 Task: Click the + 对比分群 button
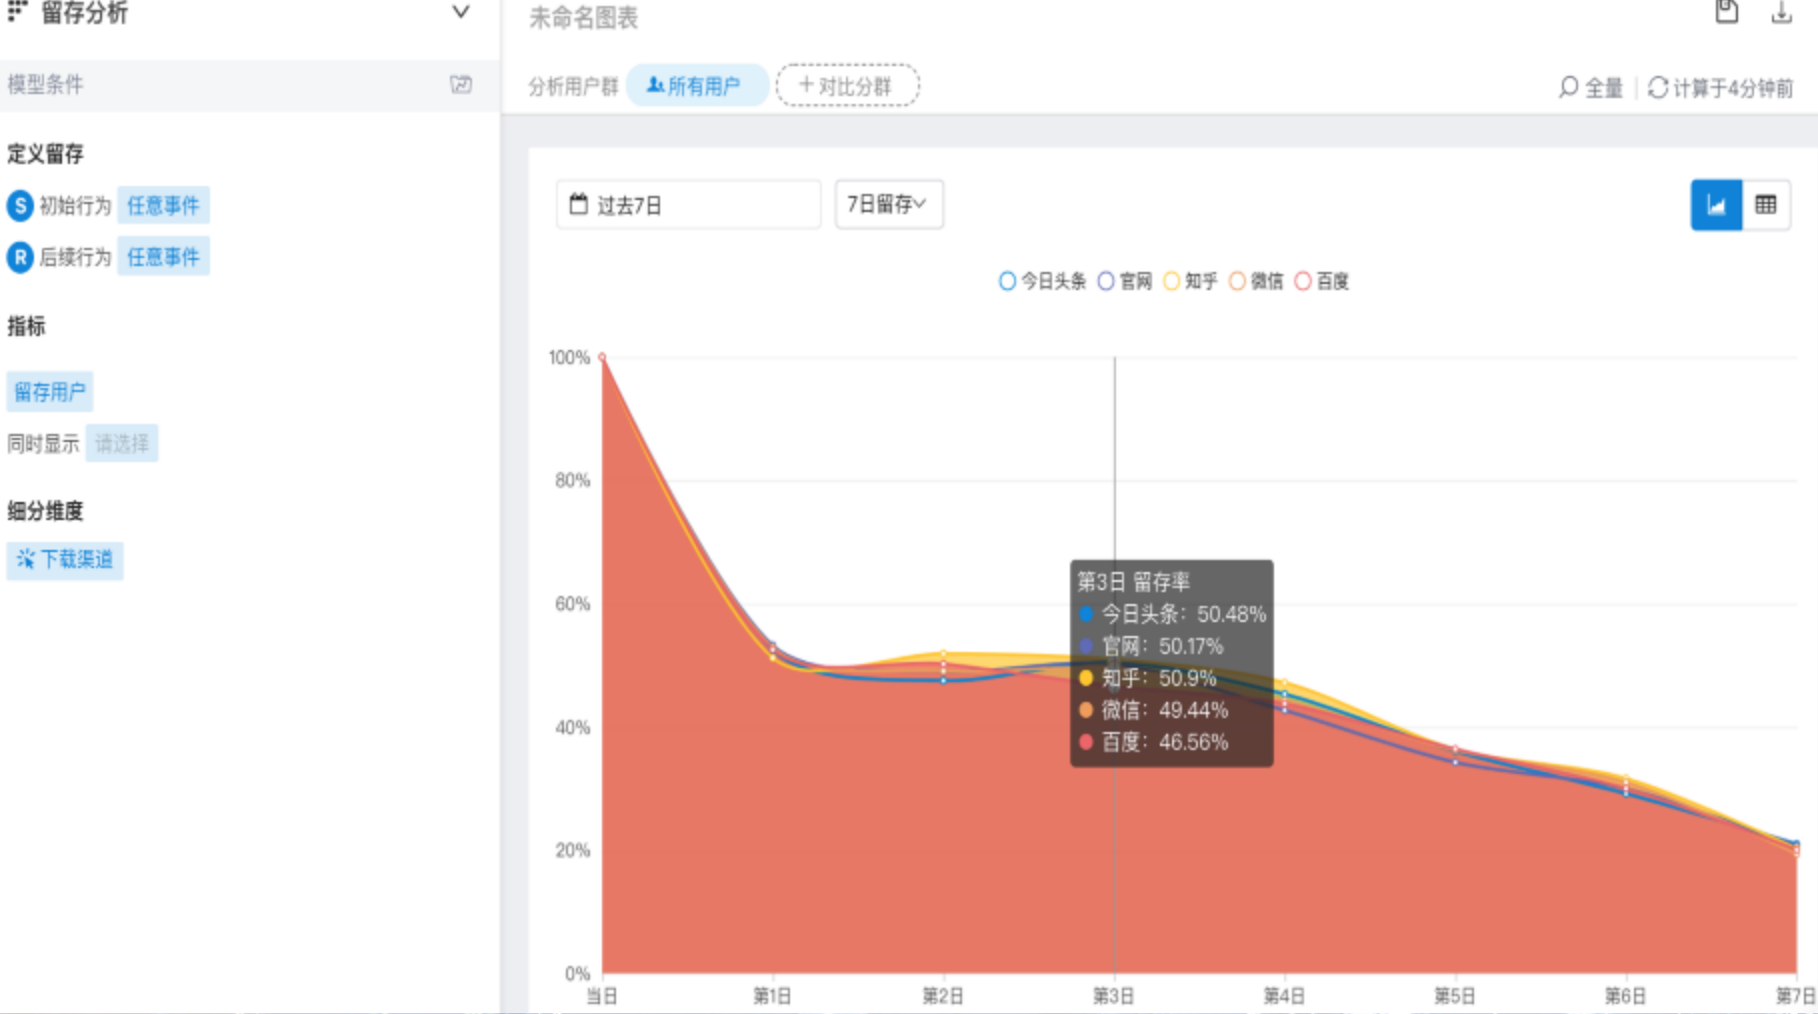click(847, 85)
